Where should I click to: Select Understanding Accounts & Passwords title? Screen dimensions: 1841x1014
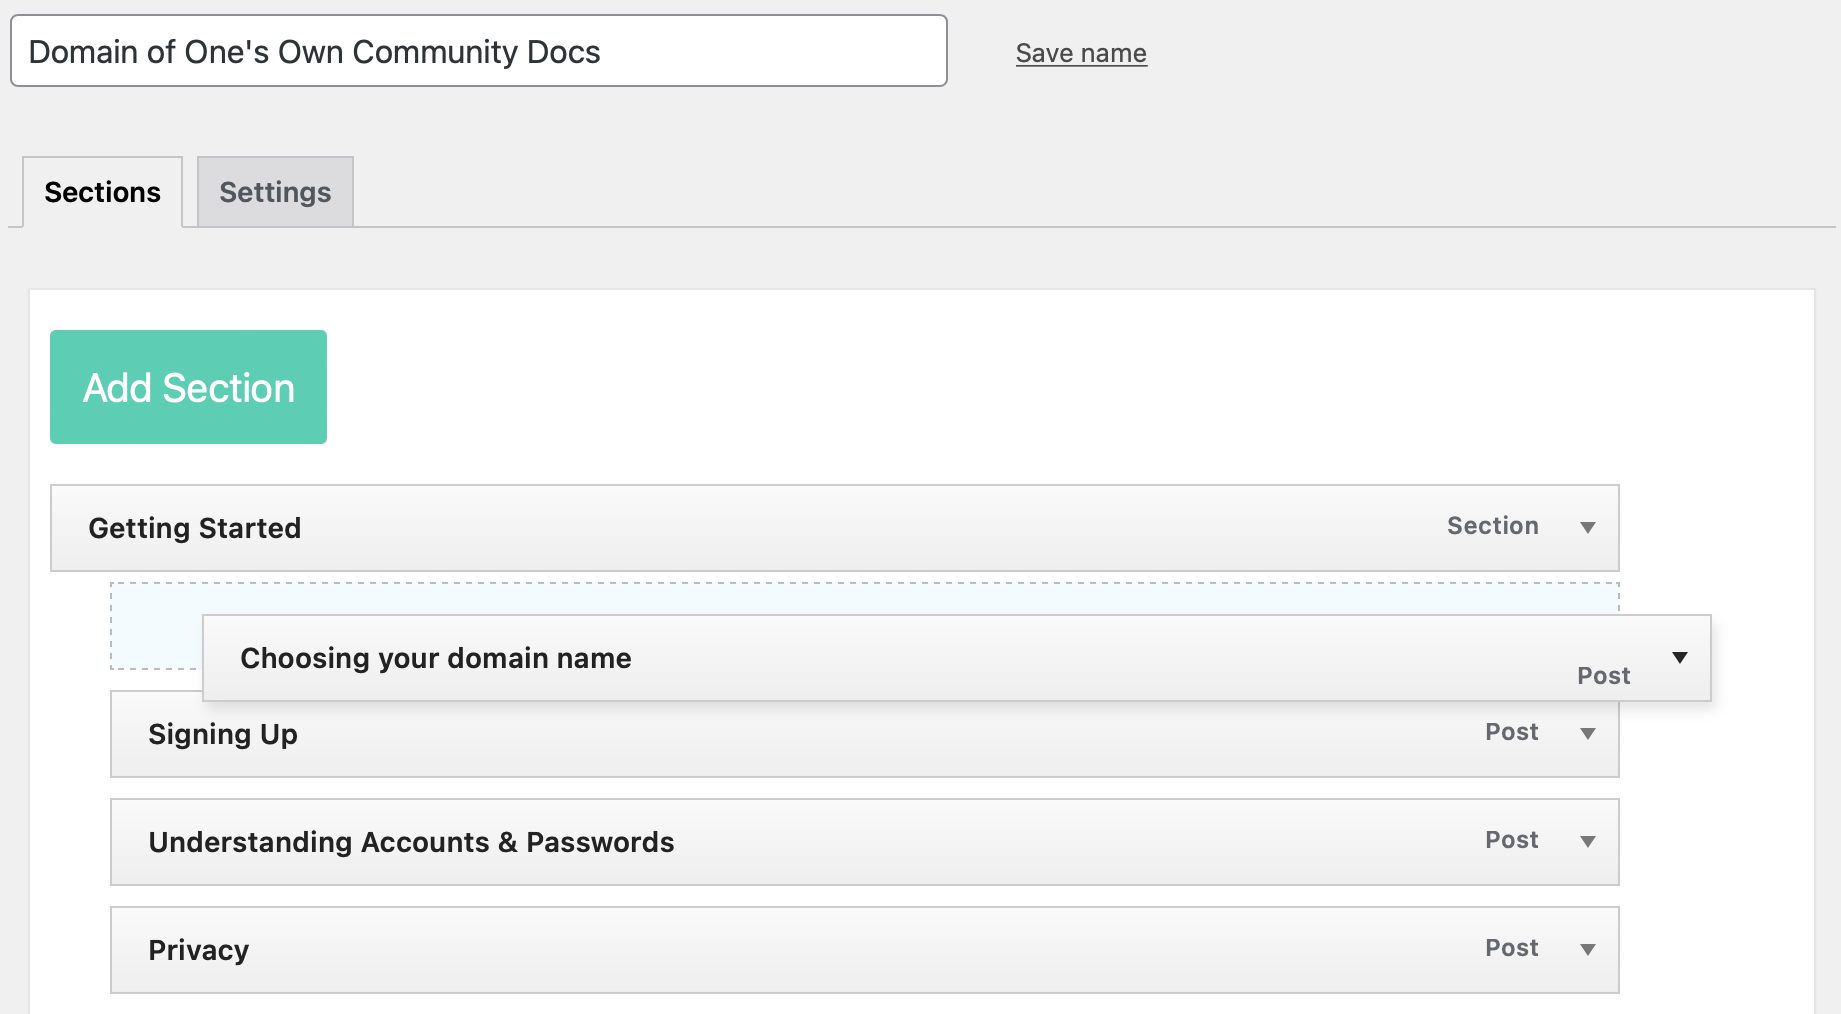[411, 842]
